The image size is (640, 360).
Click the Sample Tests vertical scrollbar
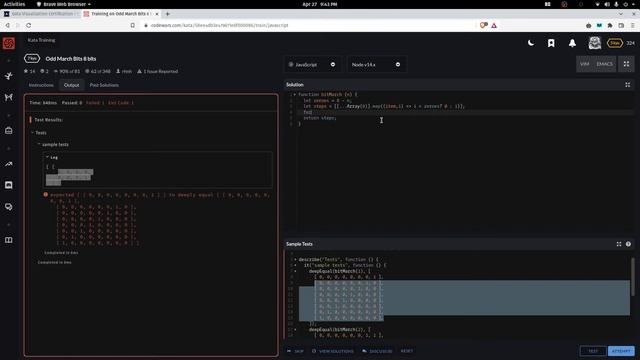(633, 277)
